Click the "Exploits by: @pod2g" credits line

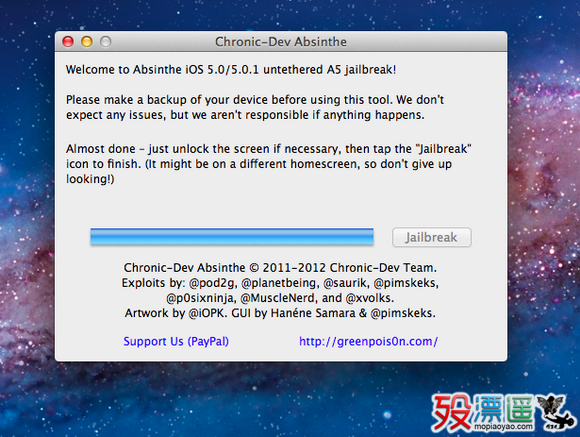tap(280, 283)
